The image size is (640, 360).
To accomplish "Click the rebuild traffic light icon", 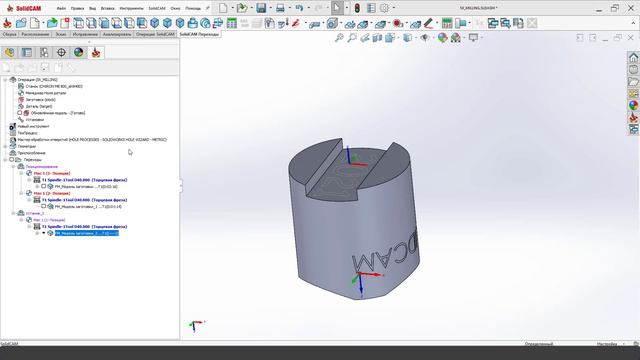I will [x=357, y=8].
